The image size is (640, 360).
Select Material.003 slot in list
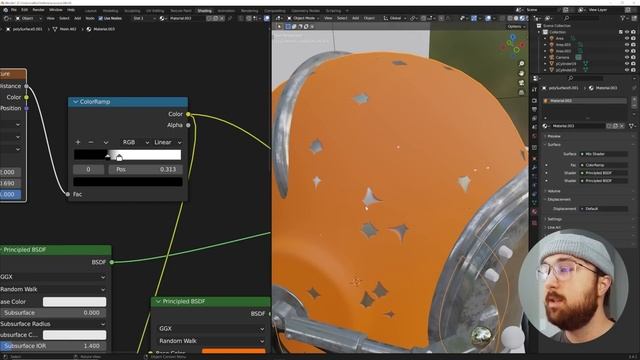click(585, 100)
